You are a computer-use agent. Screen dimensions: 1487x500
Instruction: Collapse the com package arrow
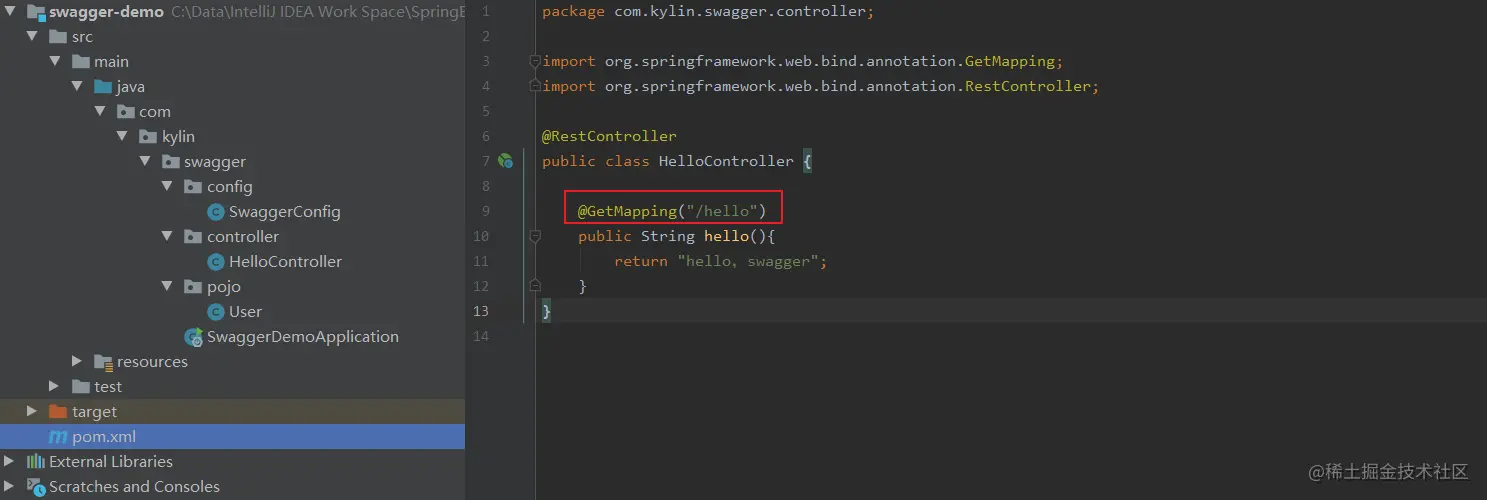pos(100,112)
